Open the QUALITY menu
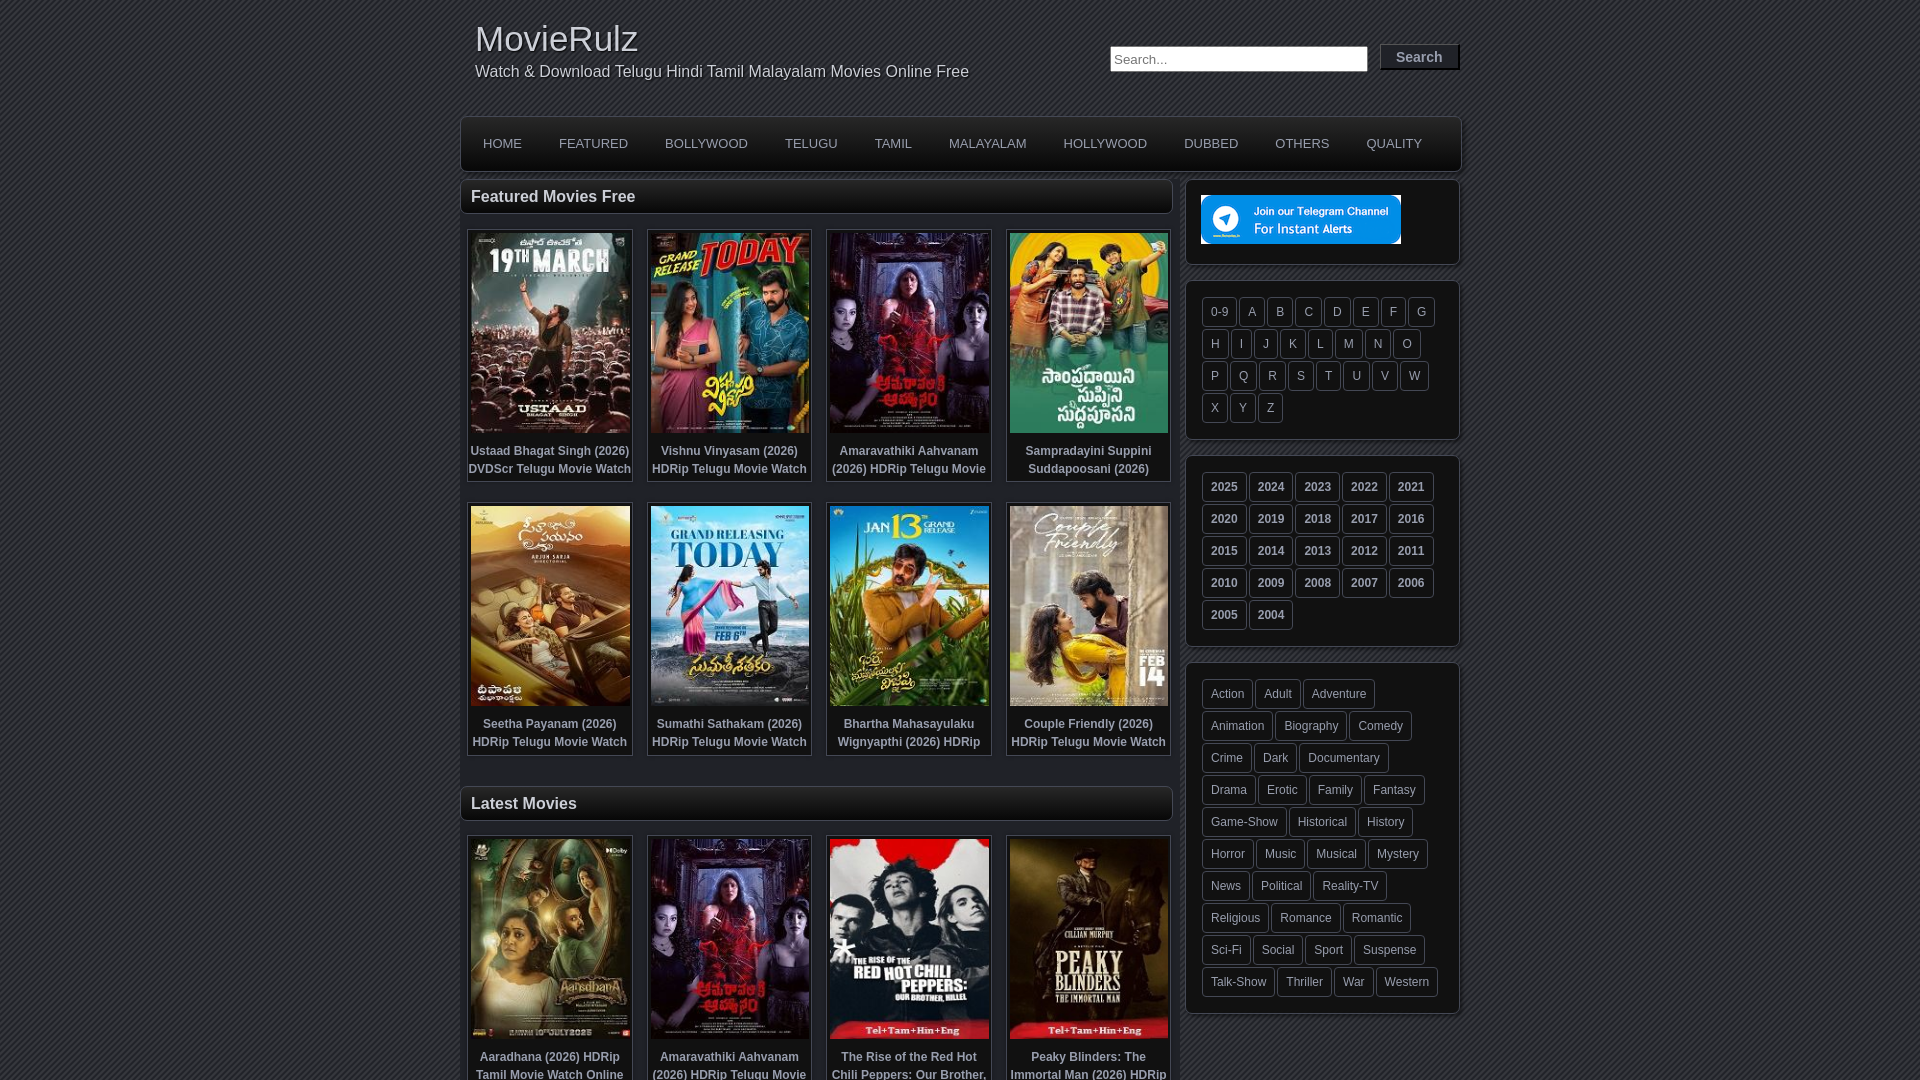 (x=1394, y=144)
